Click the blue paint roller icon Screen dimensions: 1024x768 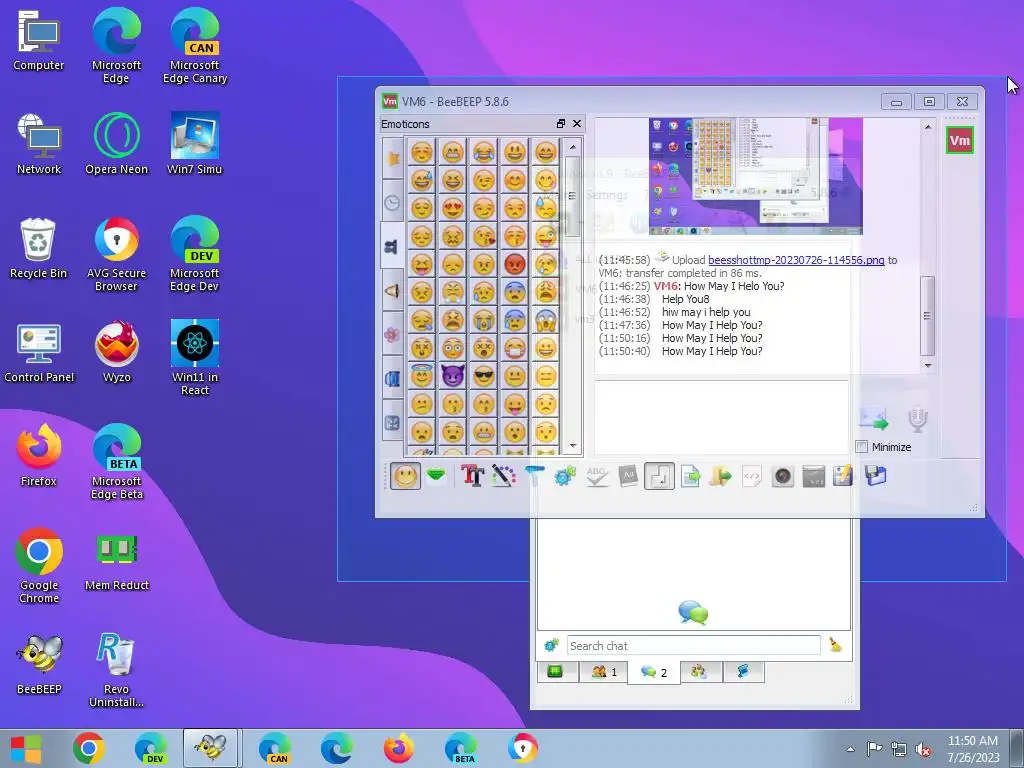click(534, 476)
